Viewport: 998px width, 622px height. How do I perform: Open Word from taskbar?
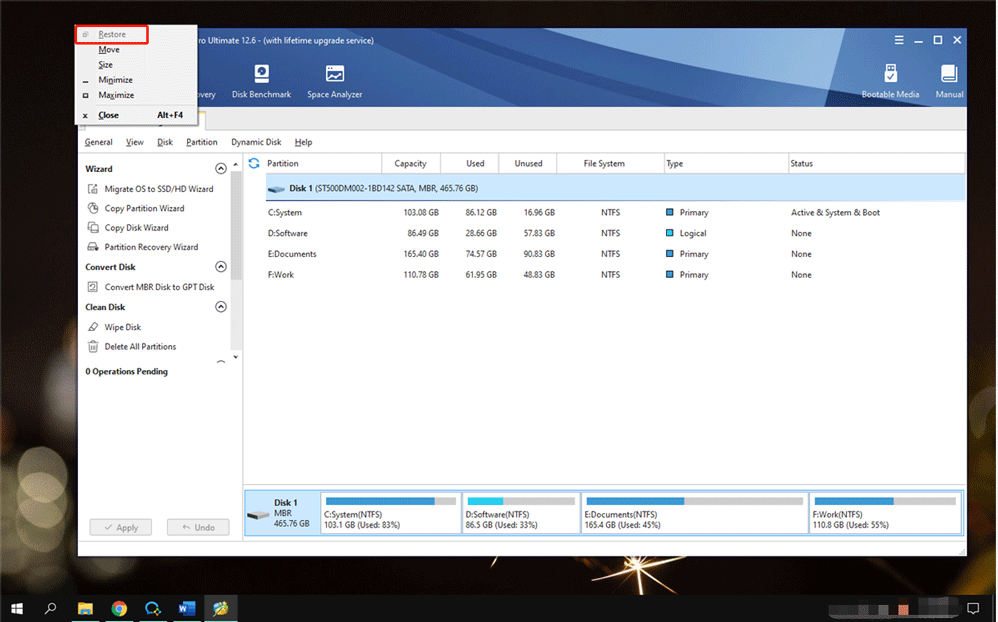[x=187, y=609]
